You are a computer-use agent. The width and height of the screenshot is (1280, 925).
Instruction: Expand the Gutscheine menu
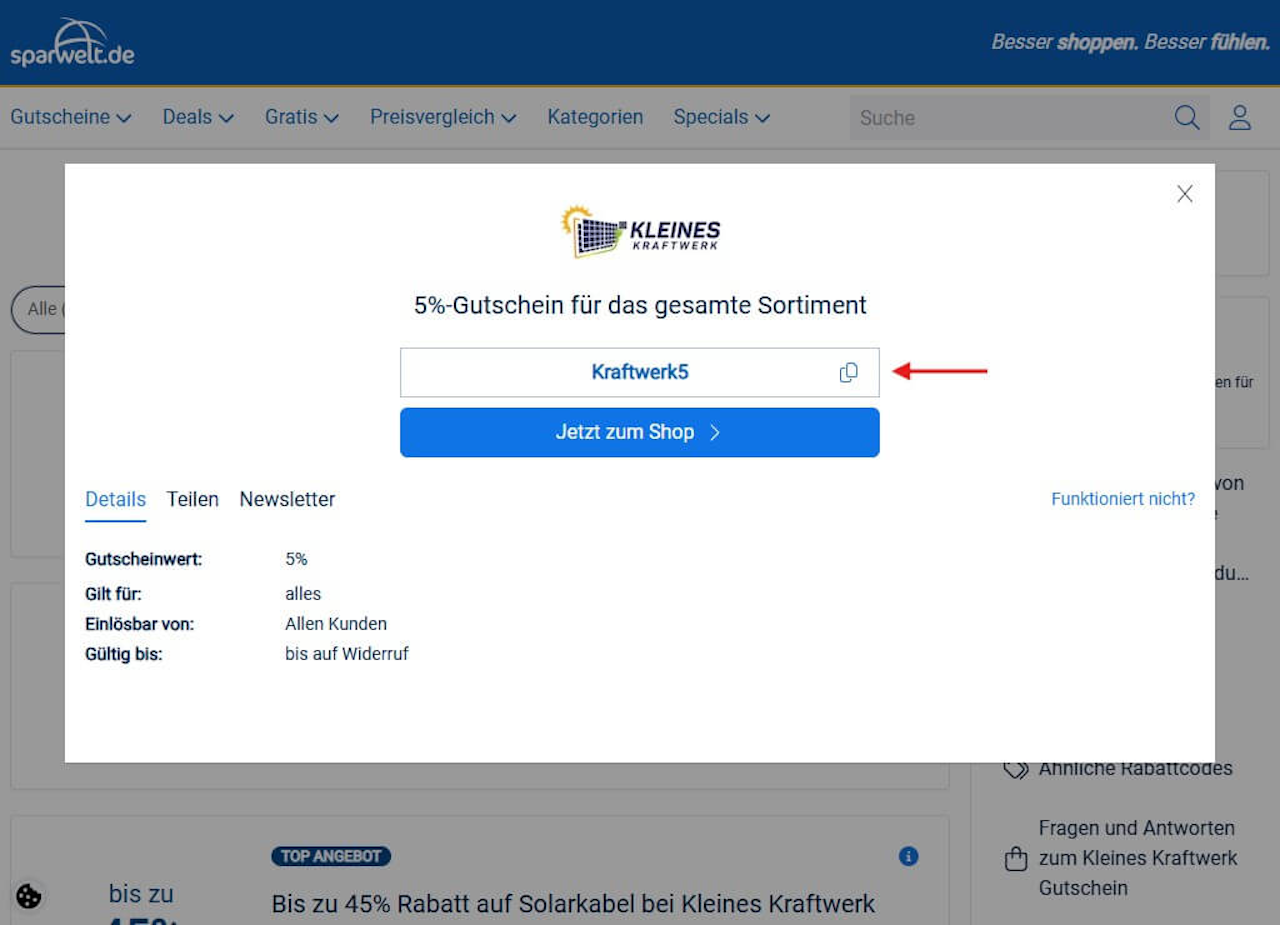[71, 117]
